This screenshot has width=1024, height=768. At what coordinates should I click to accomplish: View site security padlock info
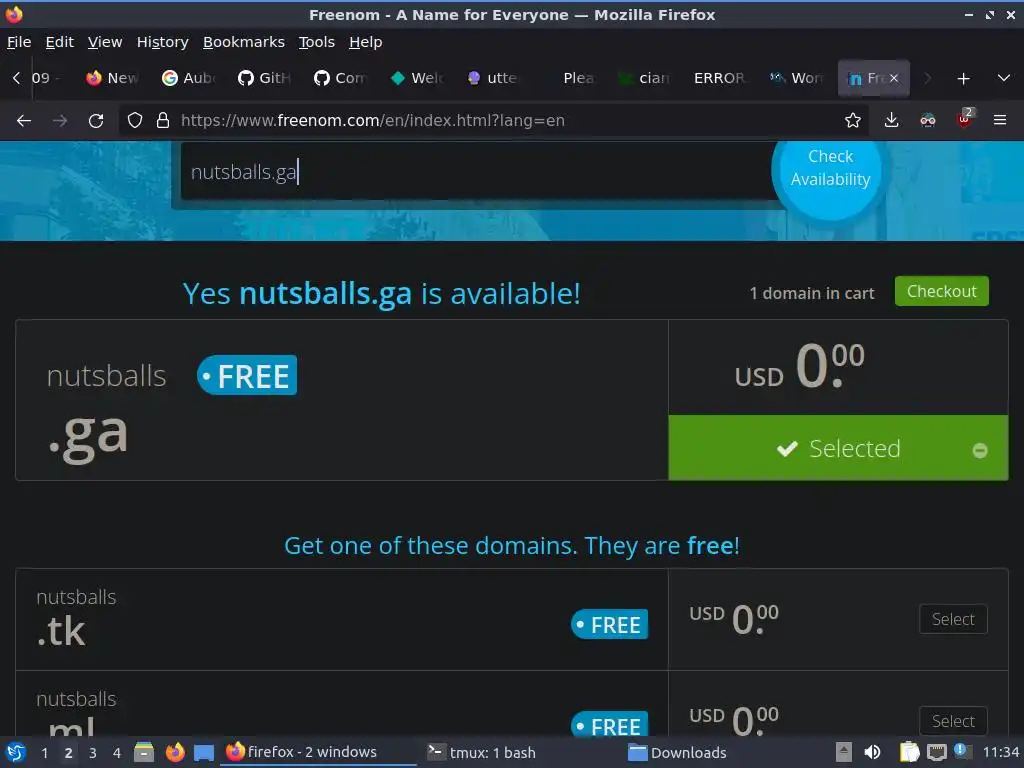click(x=163, y=120)
